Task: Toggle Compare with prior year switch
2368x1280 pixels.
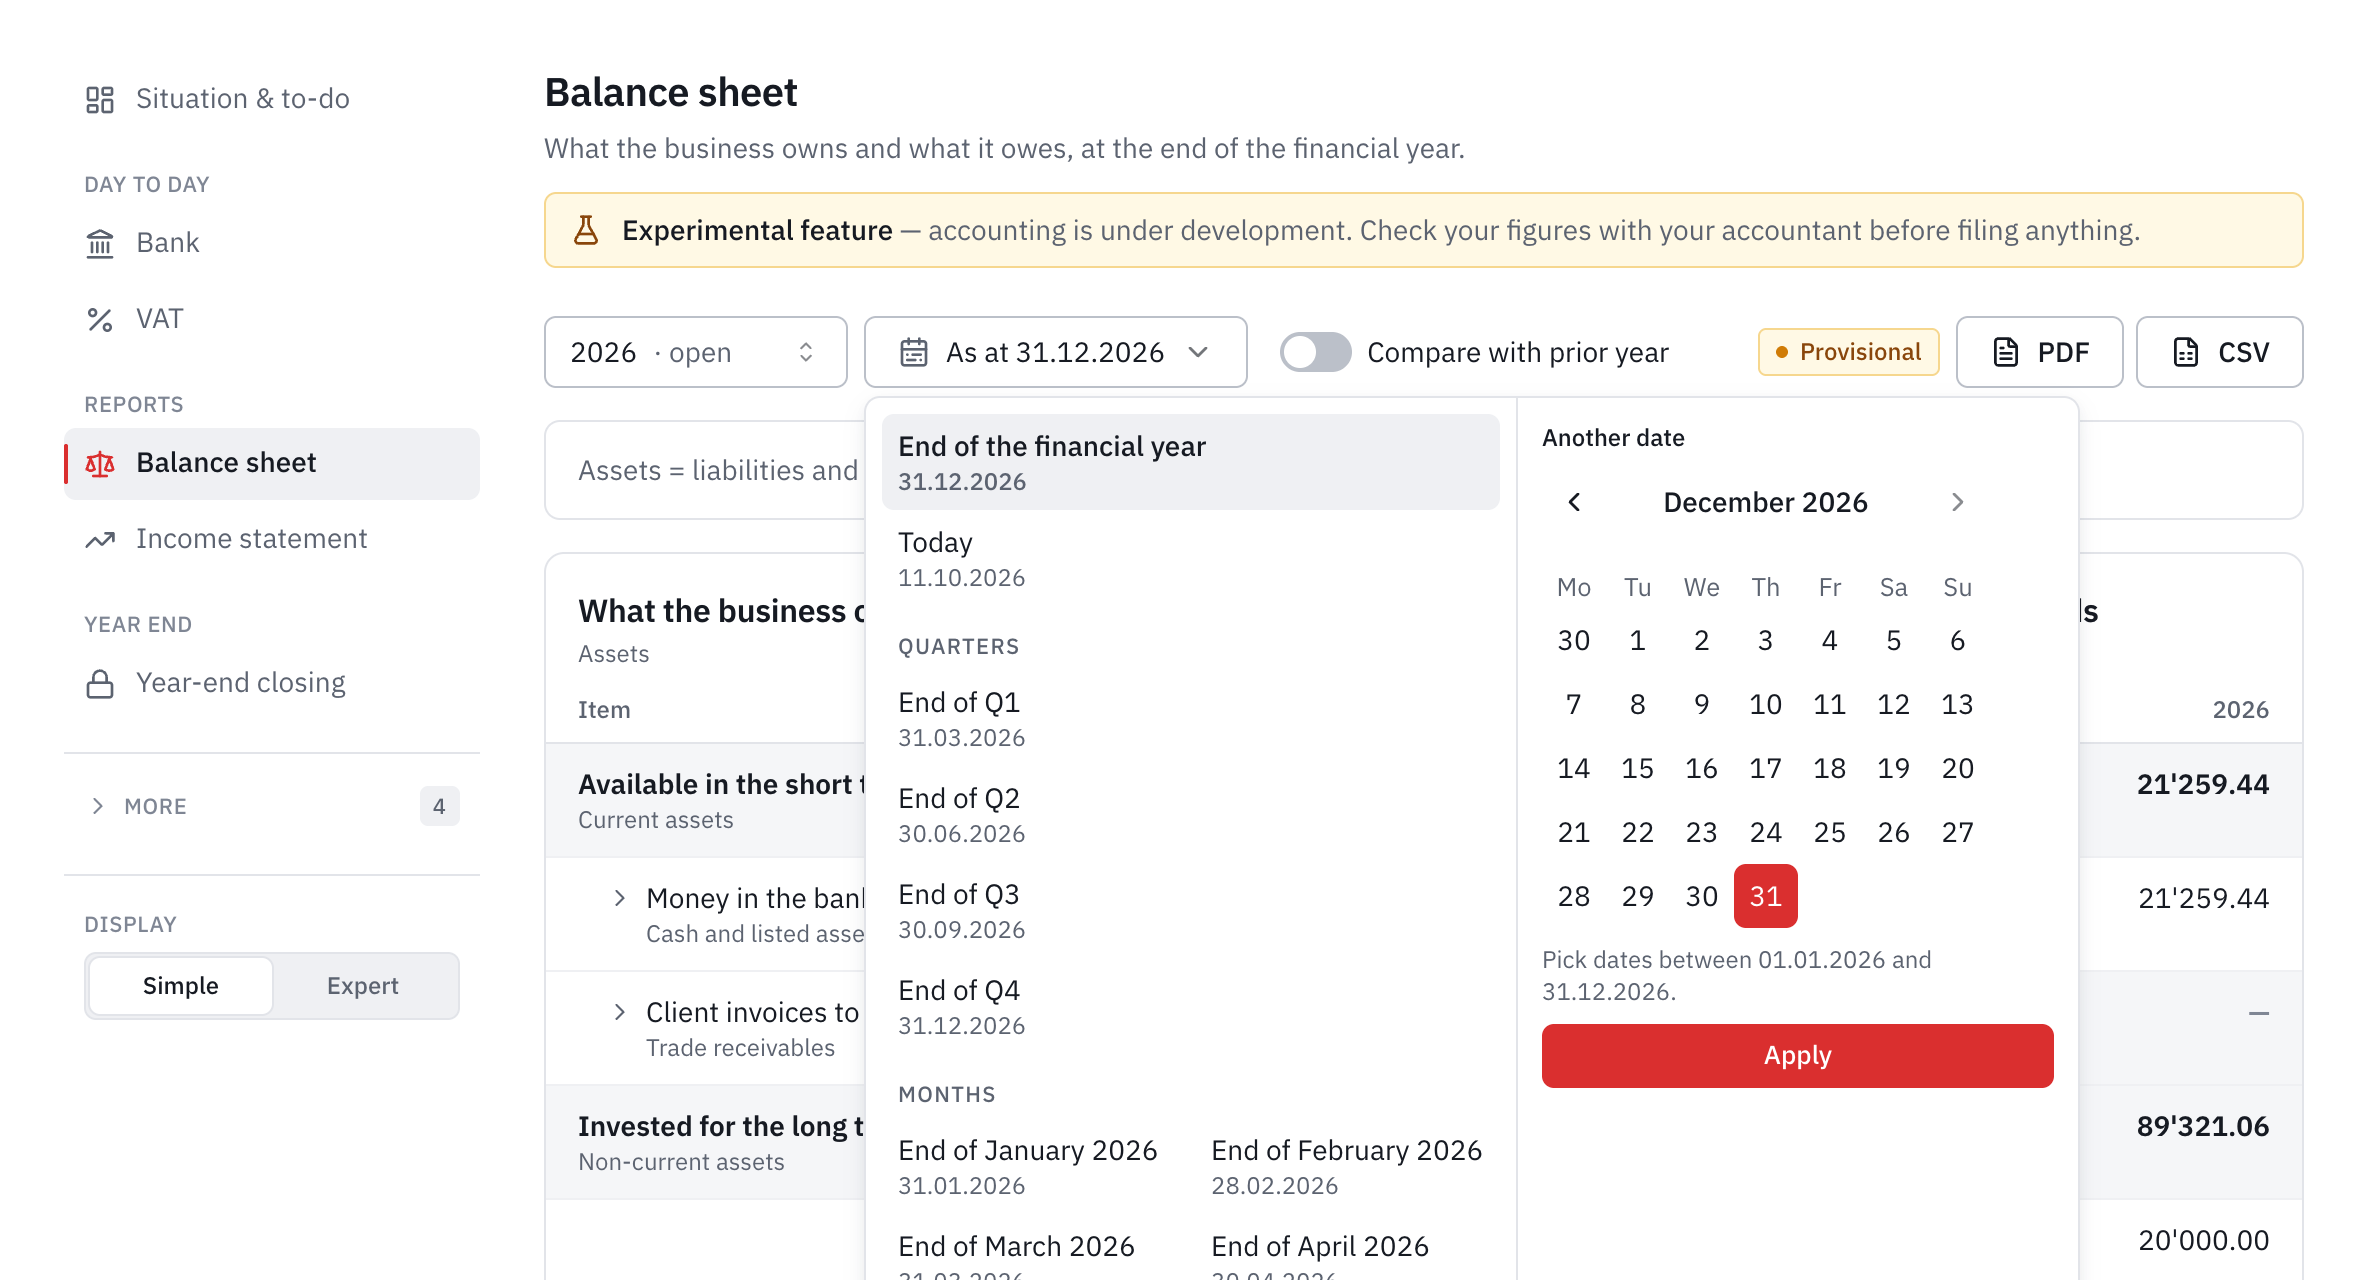Action: pos(1316,352)
